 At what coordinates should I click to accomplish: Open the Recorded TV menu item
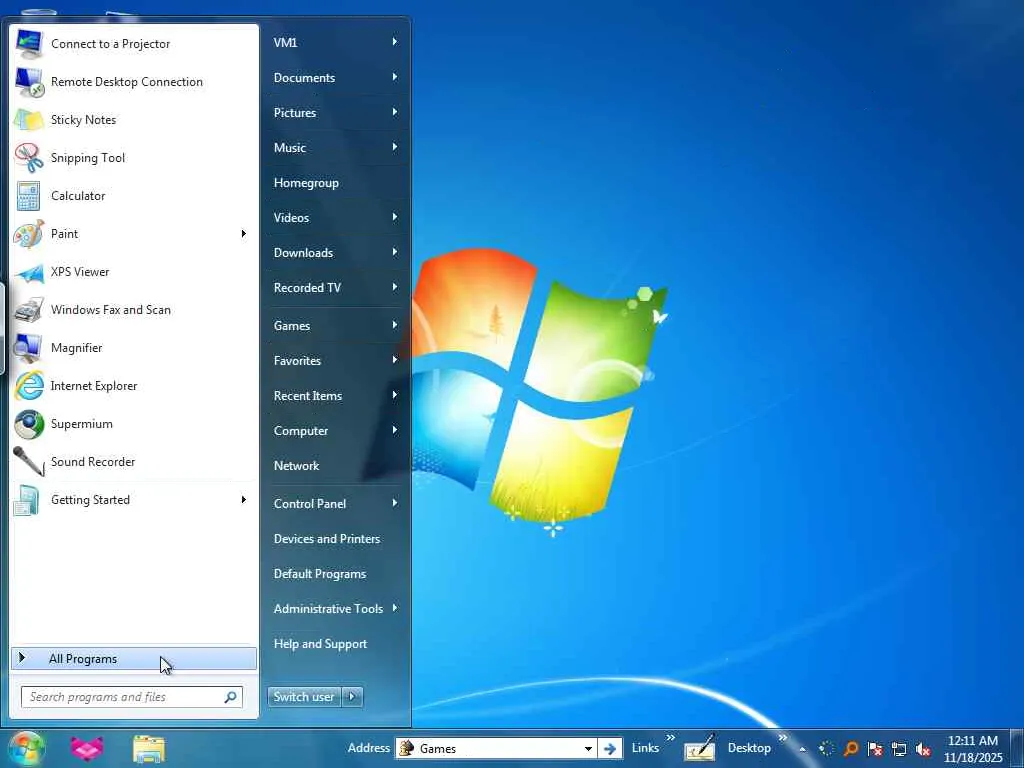[336, 288]
